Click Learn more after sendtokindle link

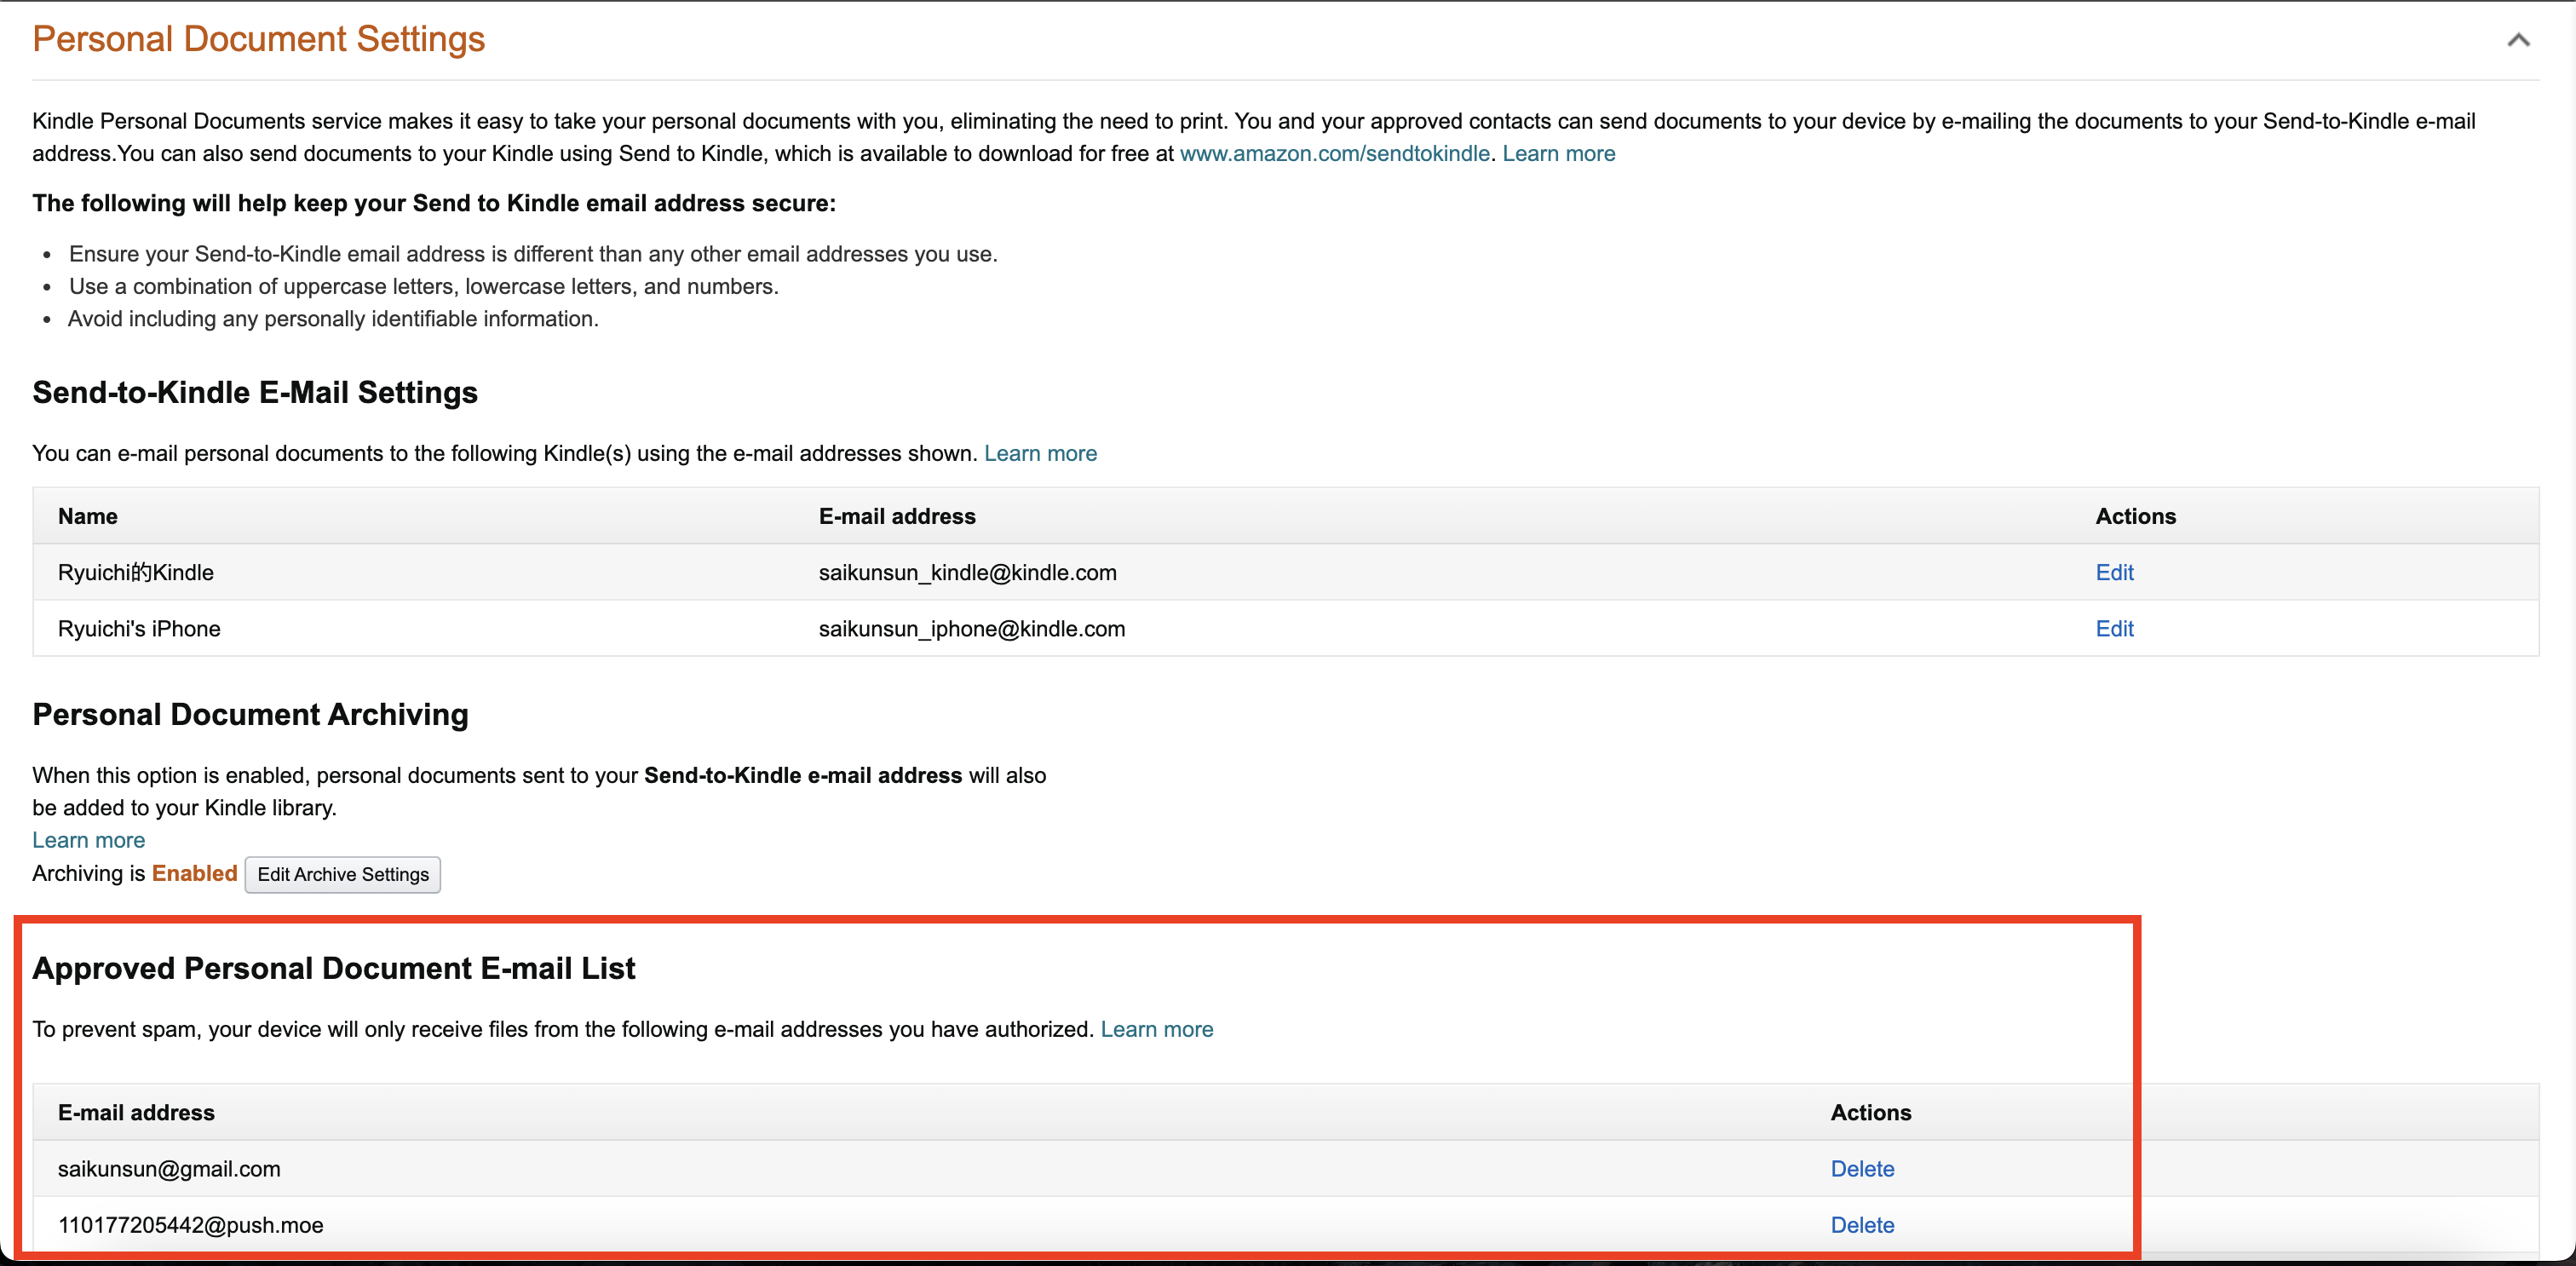pos(1558,153)
